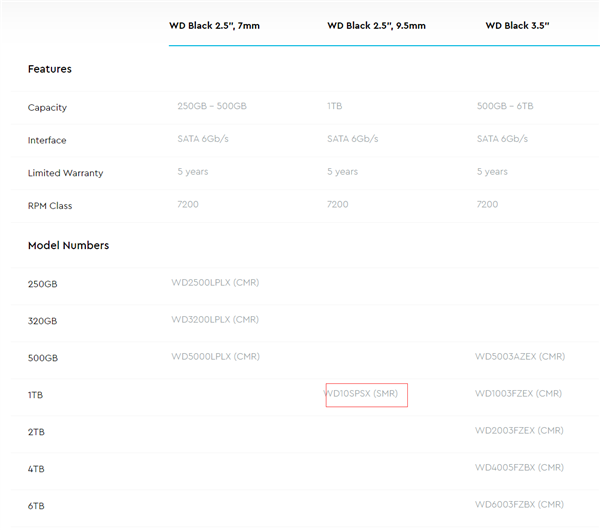The width and height of the screenshot is (600, 530).
Task: Click the 250GB – 500GB capacity value
Action: pyautogui.click(x=212, y=106)
